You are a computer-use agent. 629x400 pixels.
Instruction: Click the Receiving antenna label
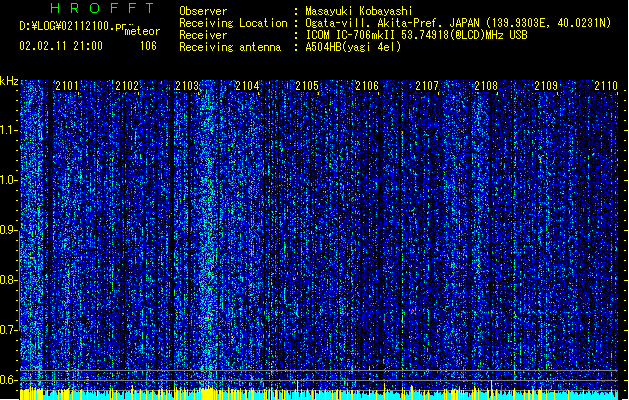(x=230, y=47)
